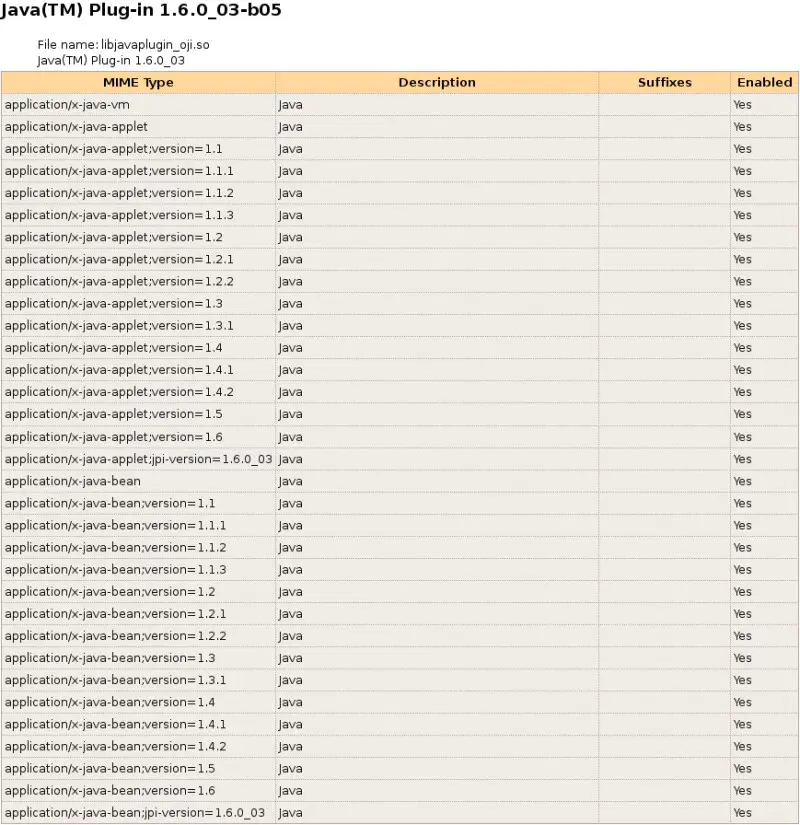800x825 pixels.
Task: Click the Enabled column header
Action: (764, 83)
